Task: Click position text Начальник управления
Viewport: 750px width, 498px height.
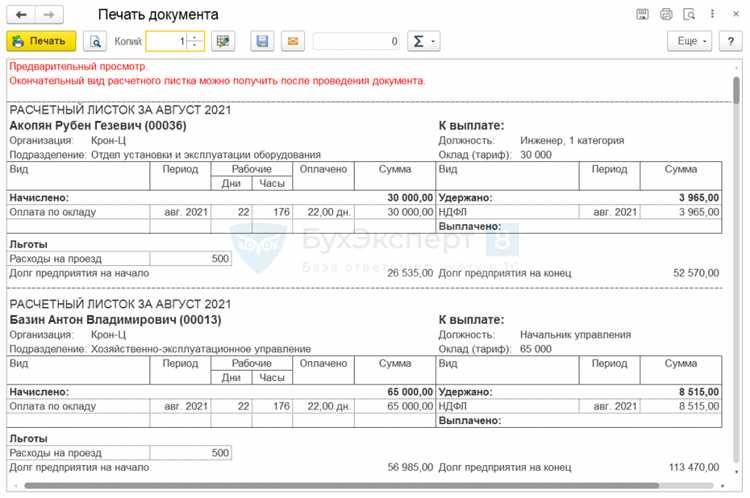Action: coord(575,335)
